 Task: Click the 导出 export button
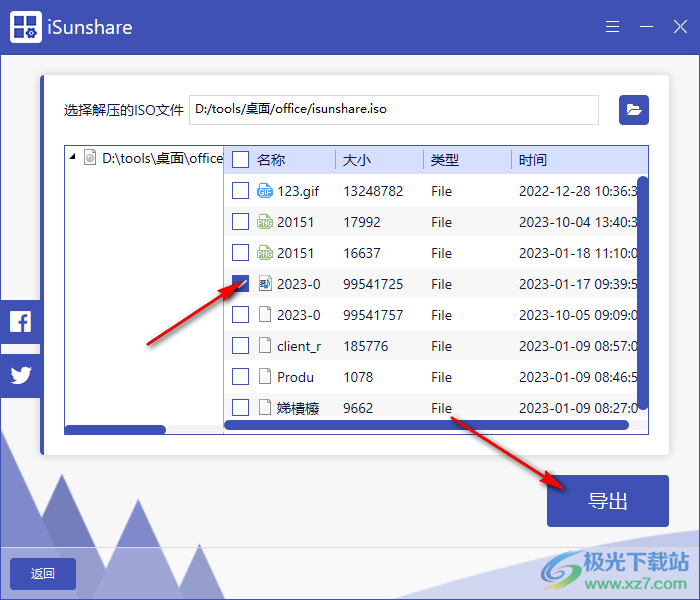pos(608,501)
